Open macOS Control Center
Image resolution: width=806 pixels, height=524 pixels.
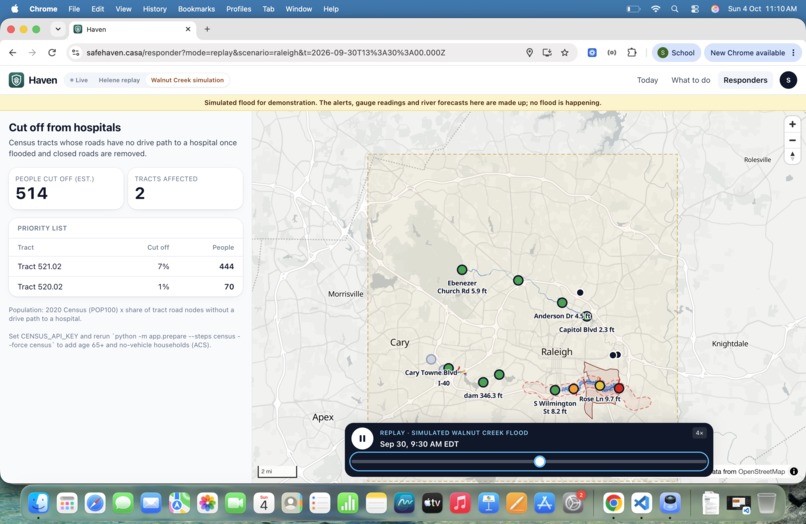point(694,9)
